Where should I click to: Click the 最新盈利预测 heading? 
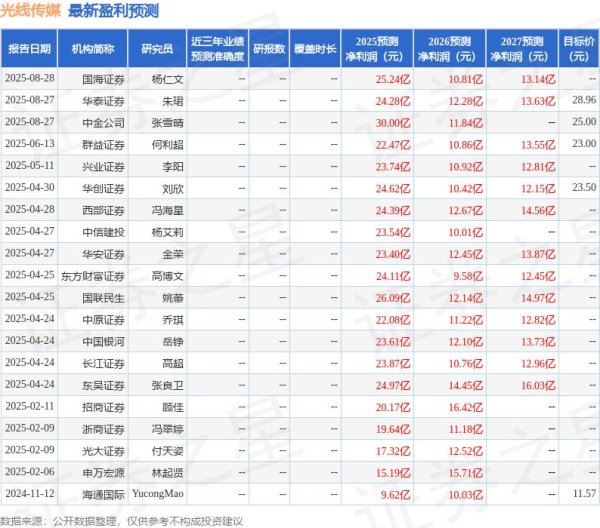tap(113, 11)
